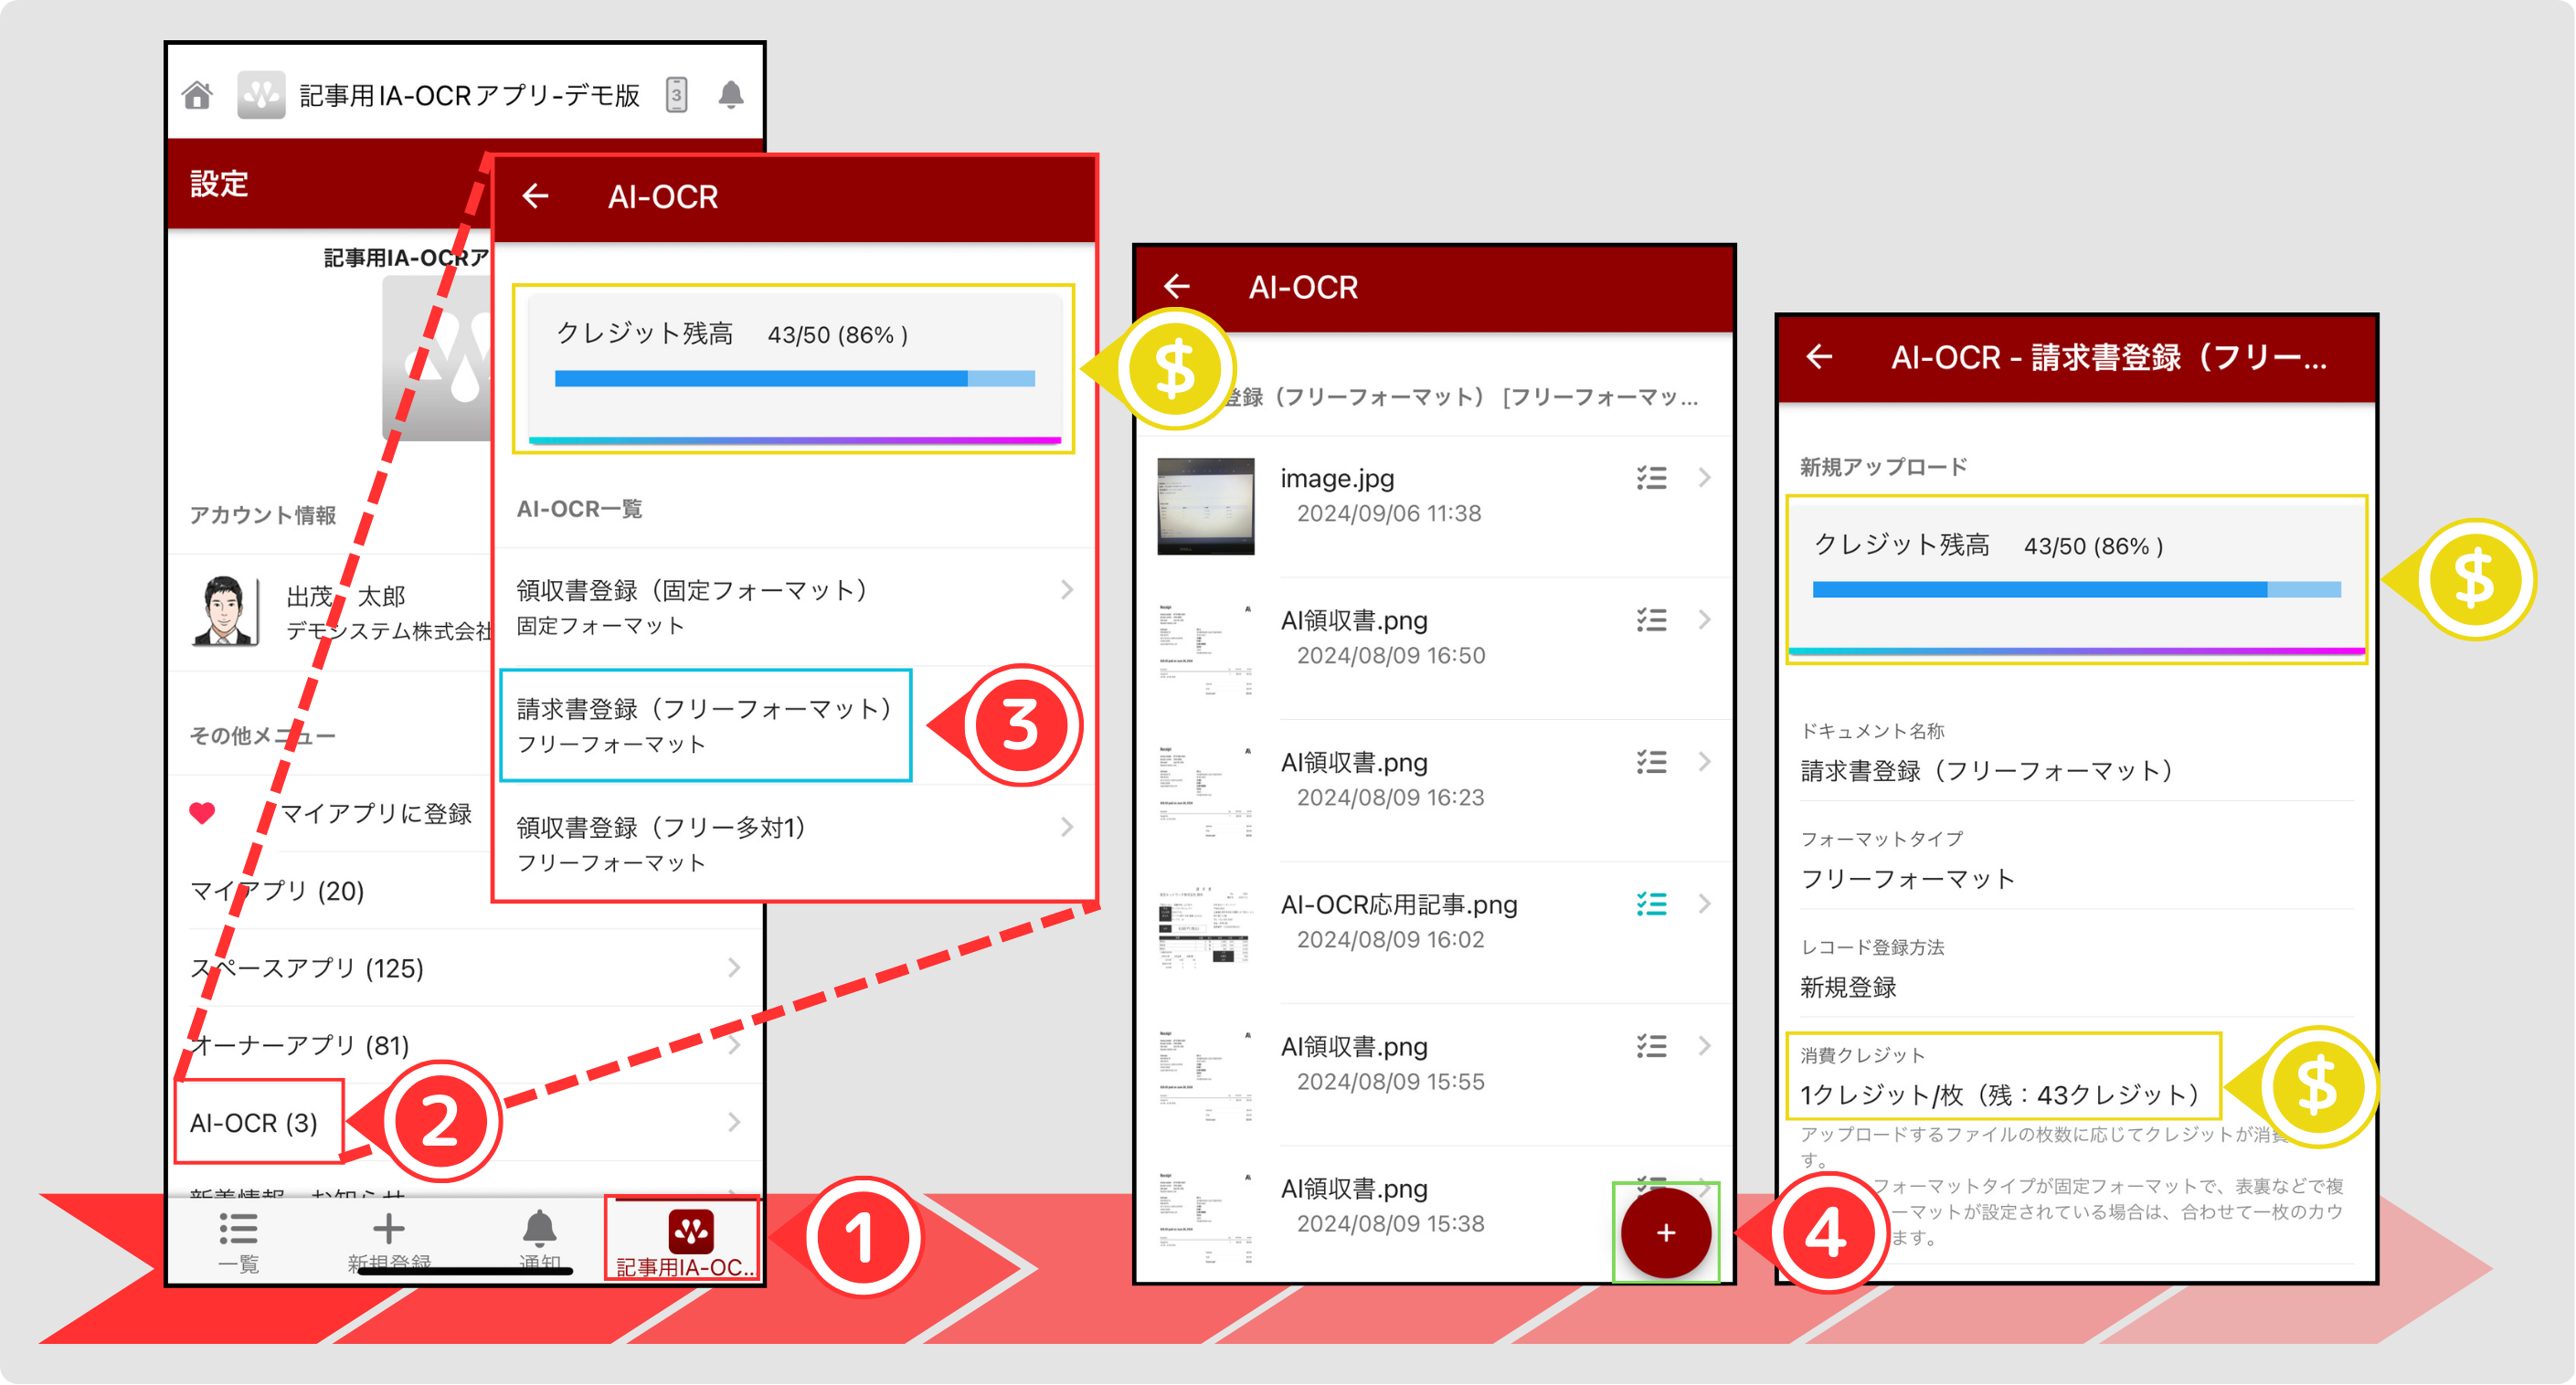Go back from the invoice registration screen
Image resolution: width=2576 pixels, height=1385 pixels.
[x=1819, y=357]
